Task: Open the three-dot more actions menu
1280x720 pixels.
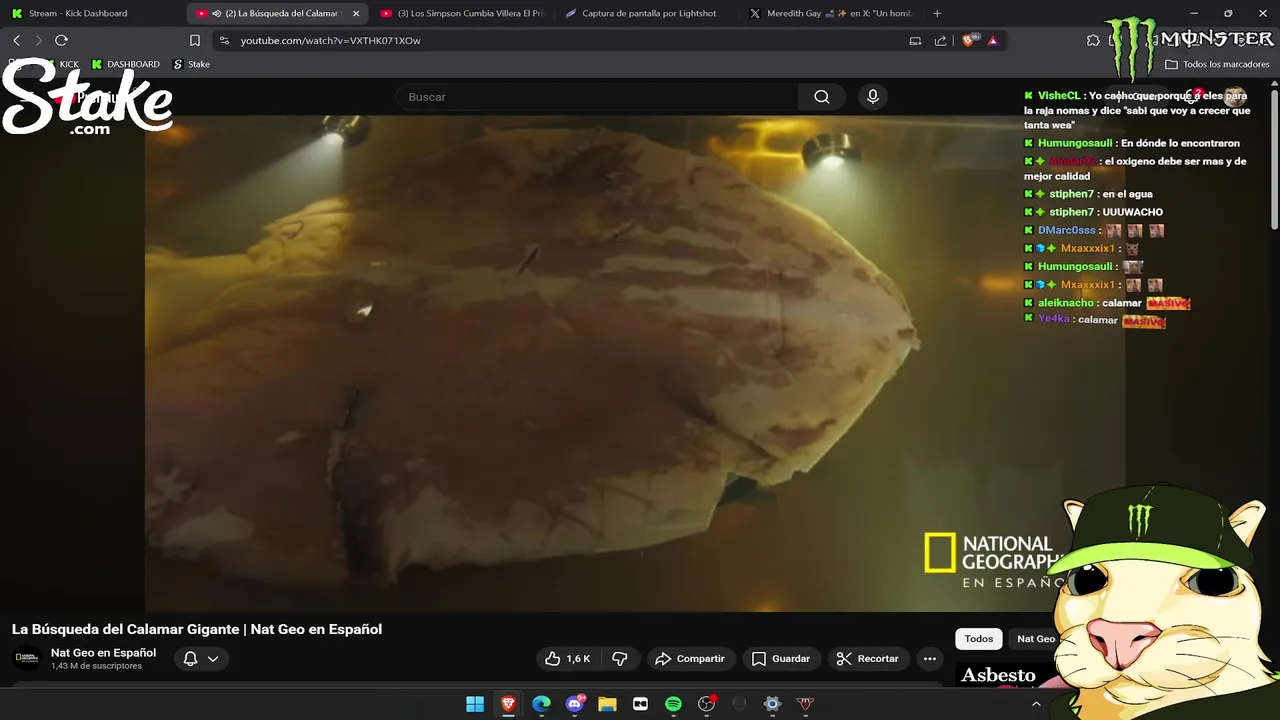Action: 930,659
